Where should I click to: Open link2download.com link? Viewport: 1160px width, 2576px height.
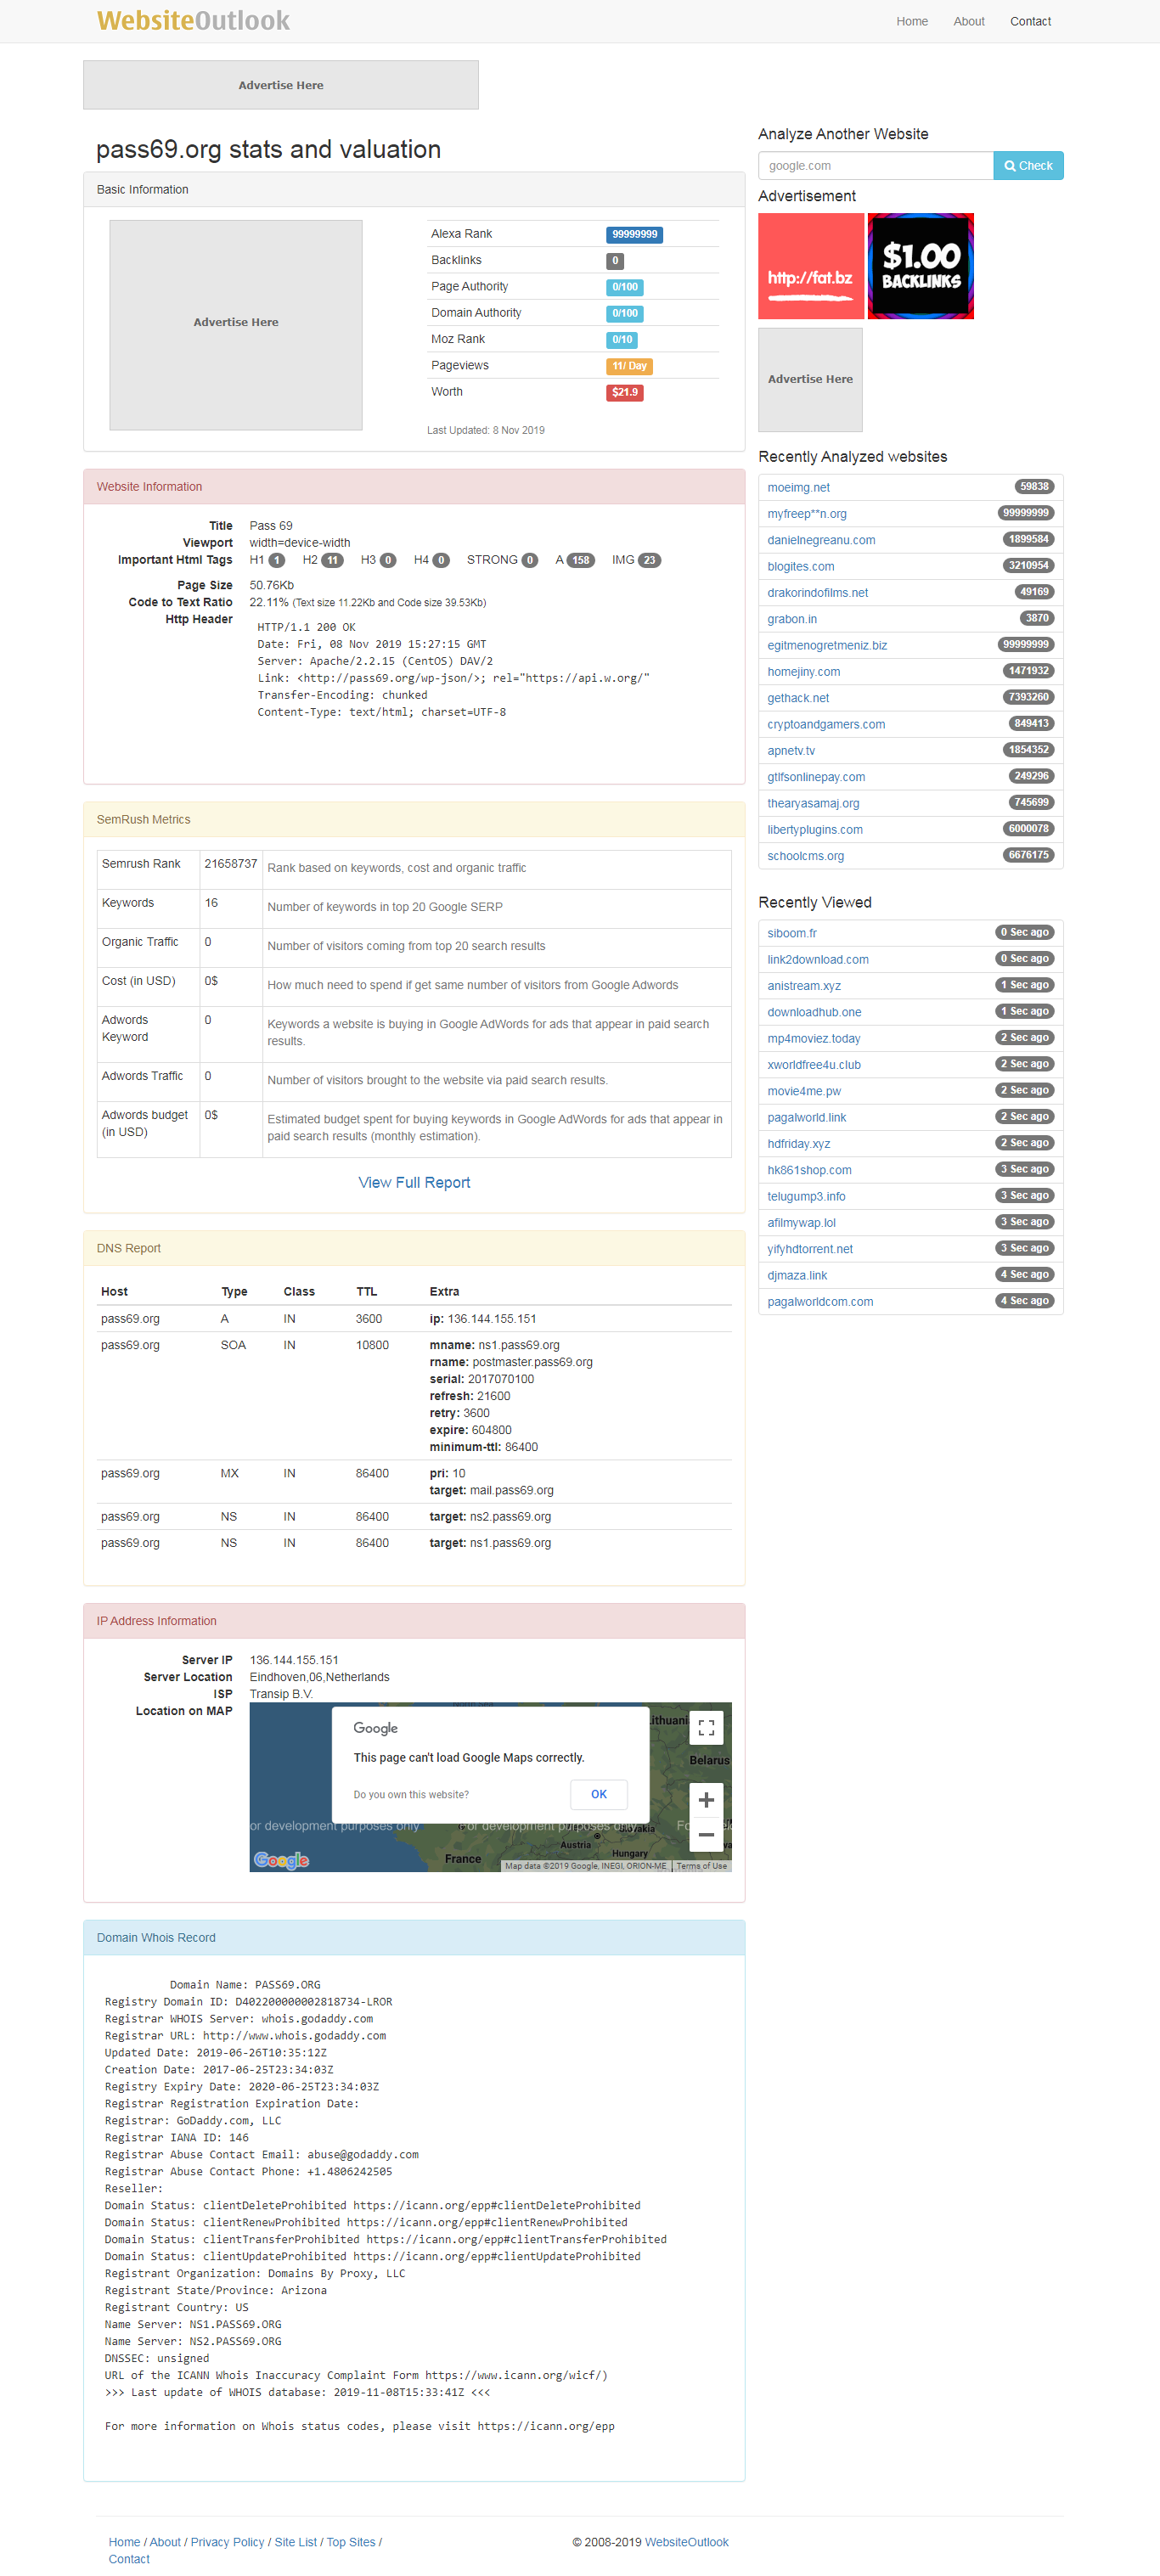click(818, 959)
